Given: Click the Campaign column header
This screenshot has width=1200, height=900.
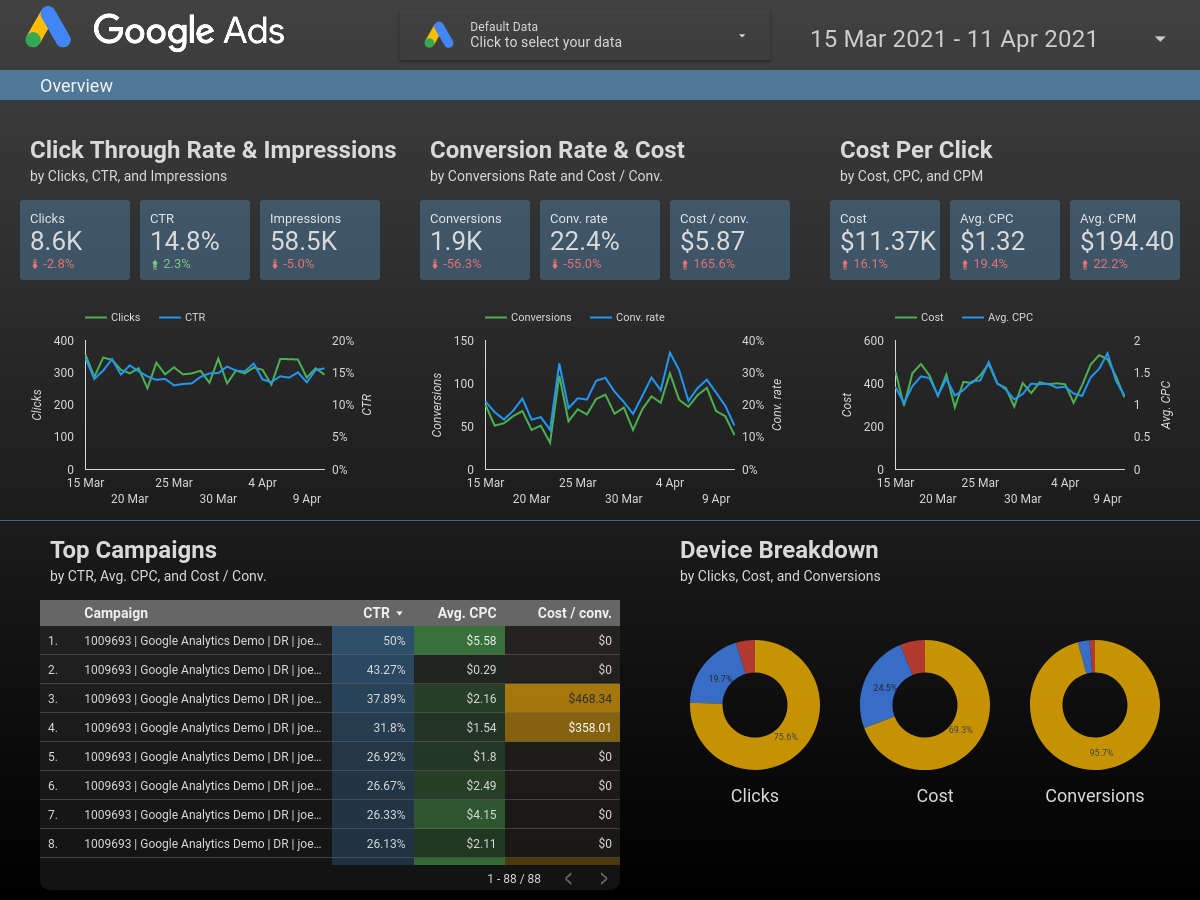Looking at the screenshot, I should tap(116, 613).
